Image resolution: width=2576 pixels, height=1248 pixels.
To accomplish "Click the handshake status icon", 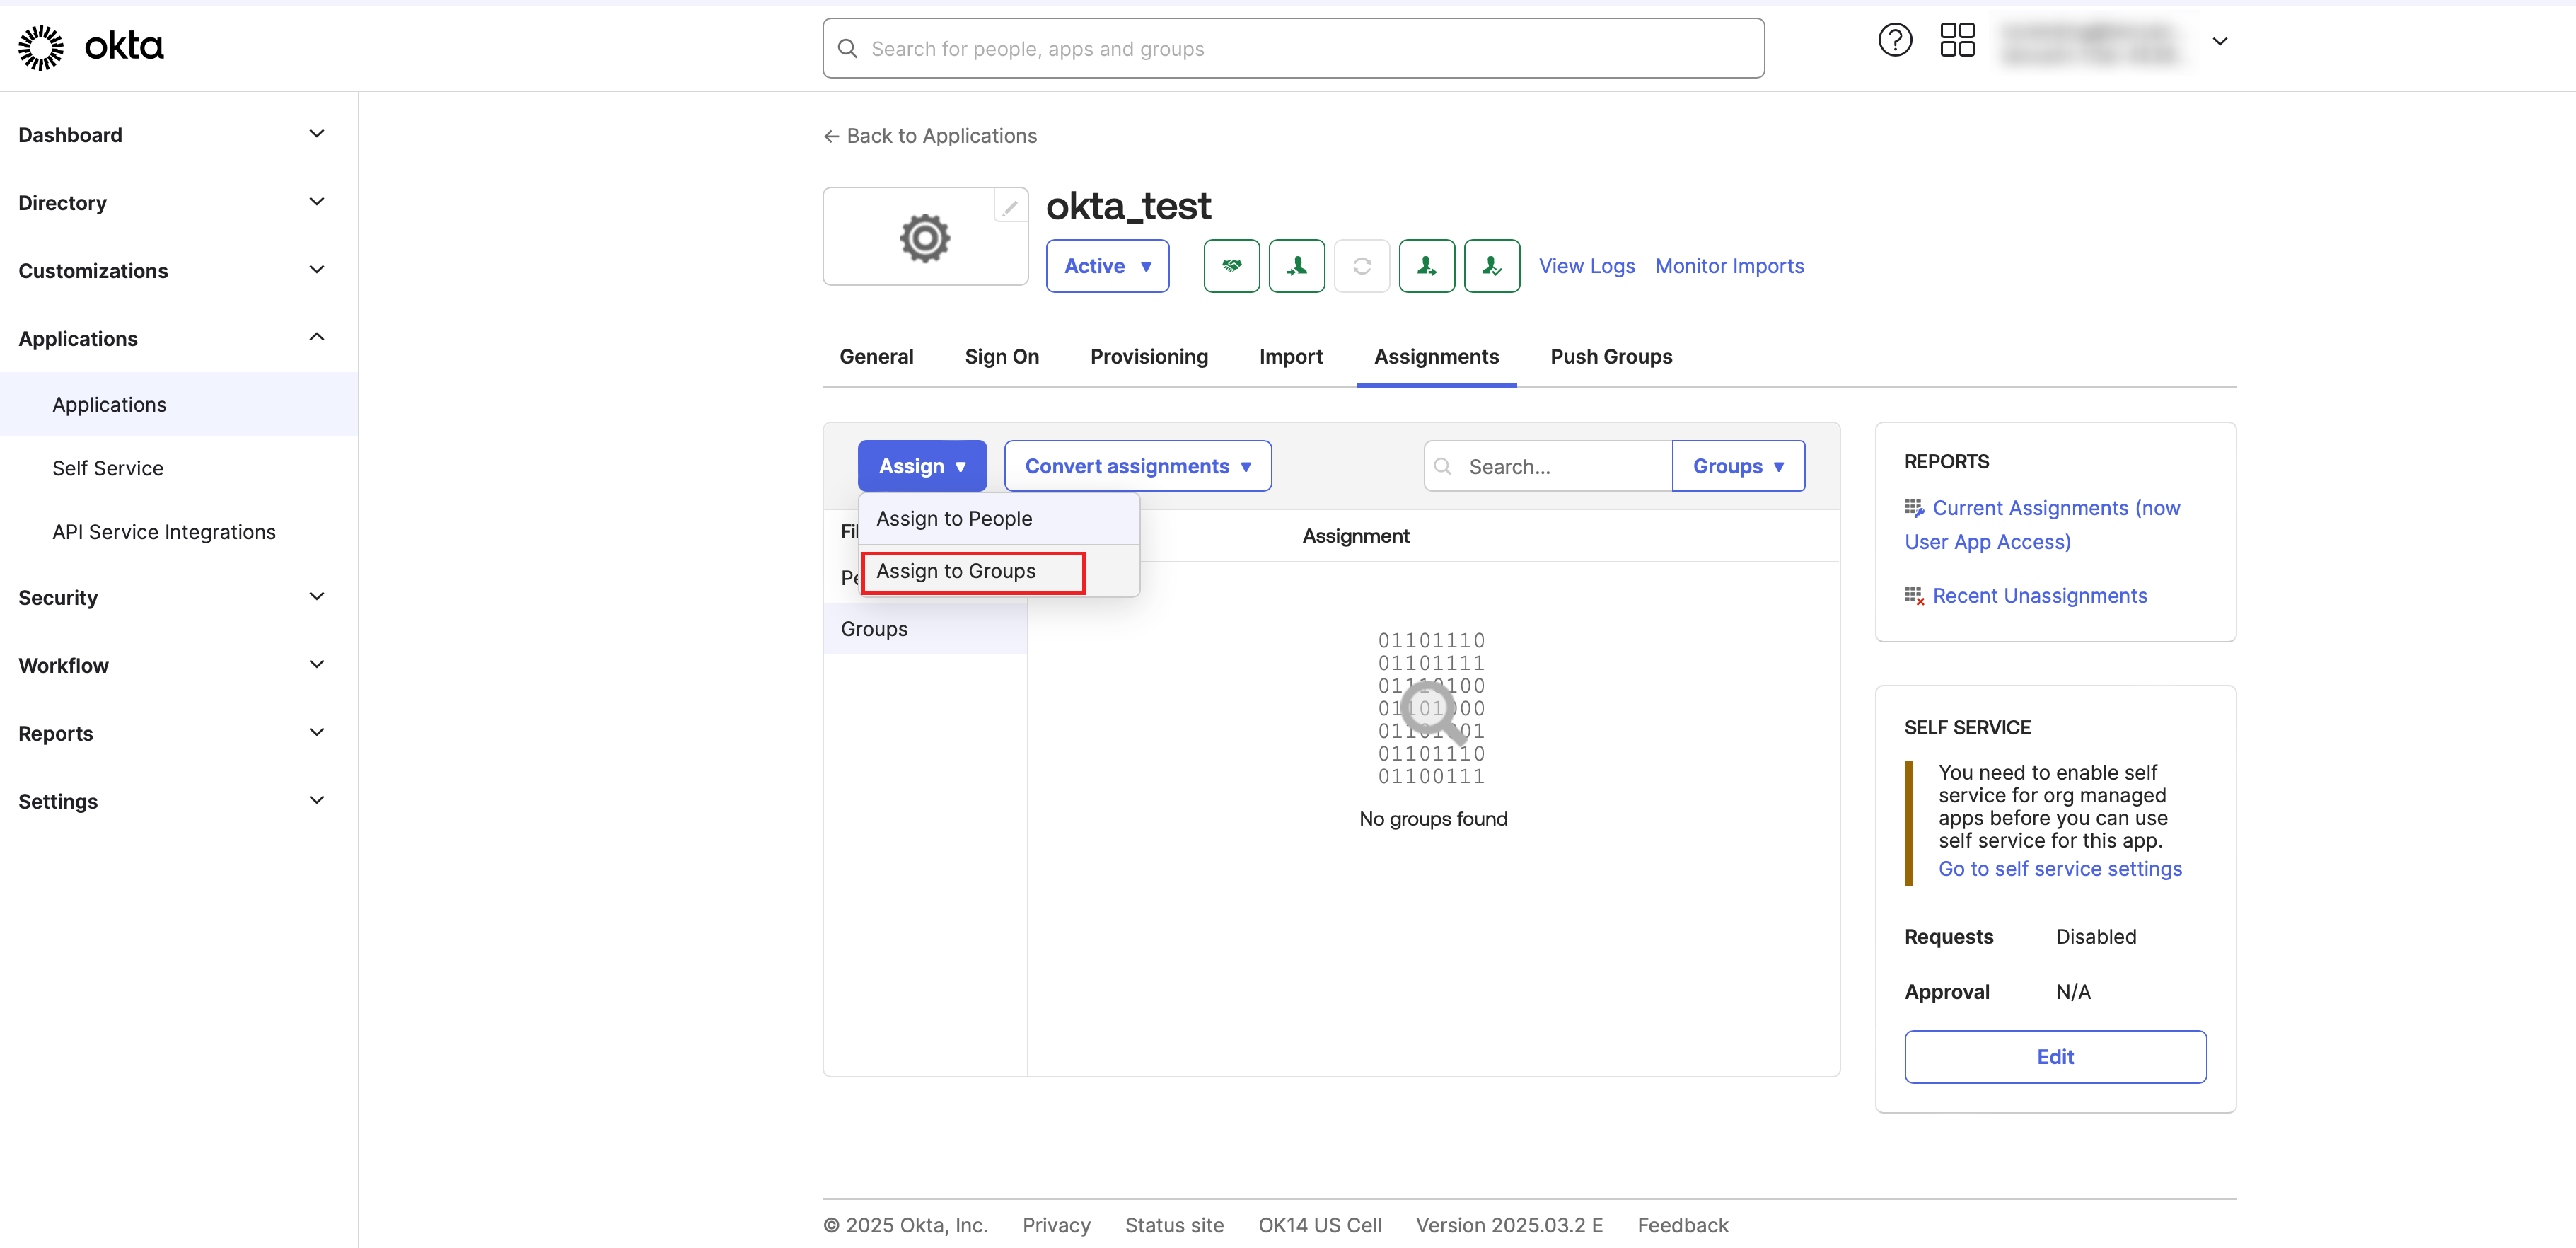I will tap(1231, 266).
